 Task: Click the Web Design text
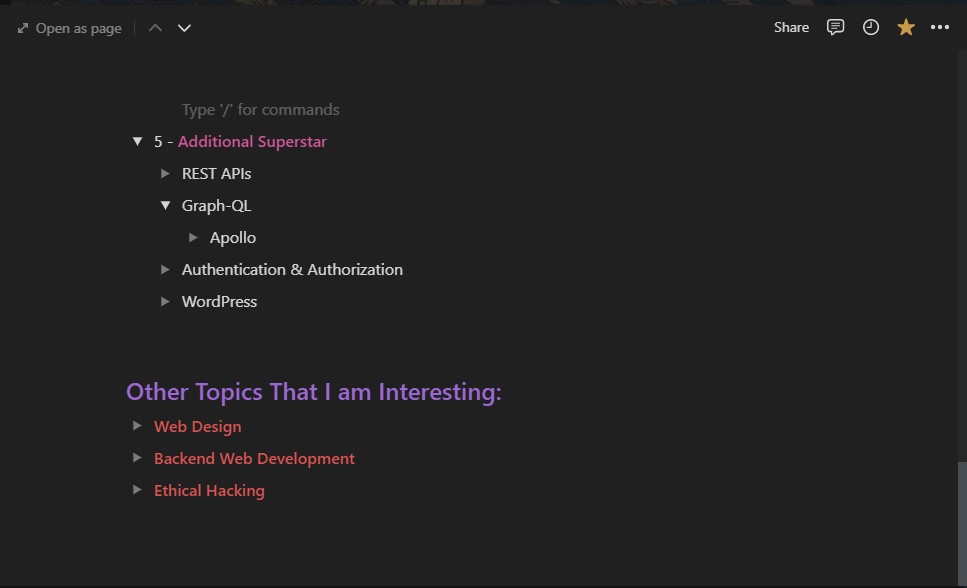(197, 426)
